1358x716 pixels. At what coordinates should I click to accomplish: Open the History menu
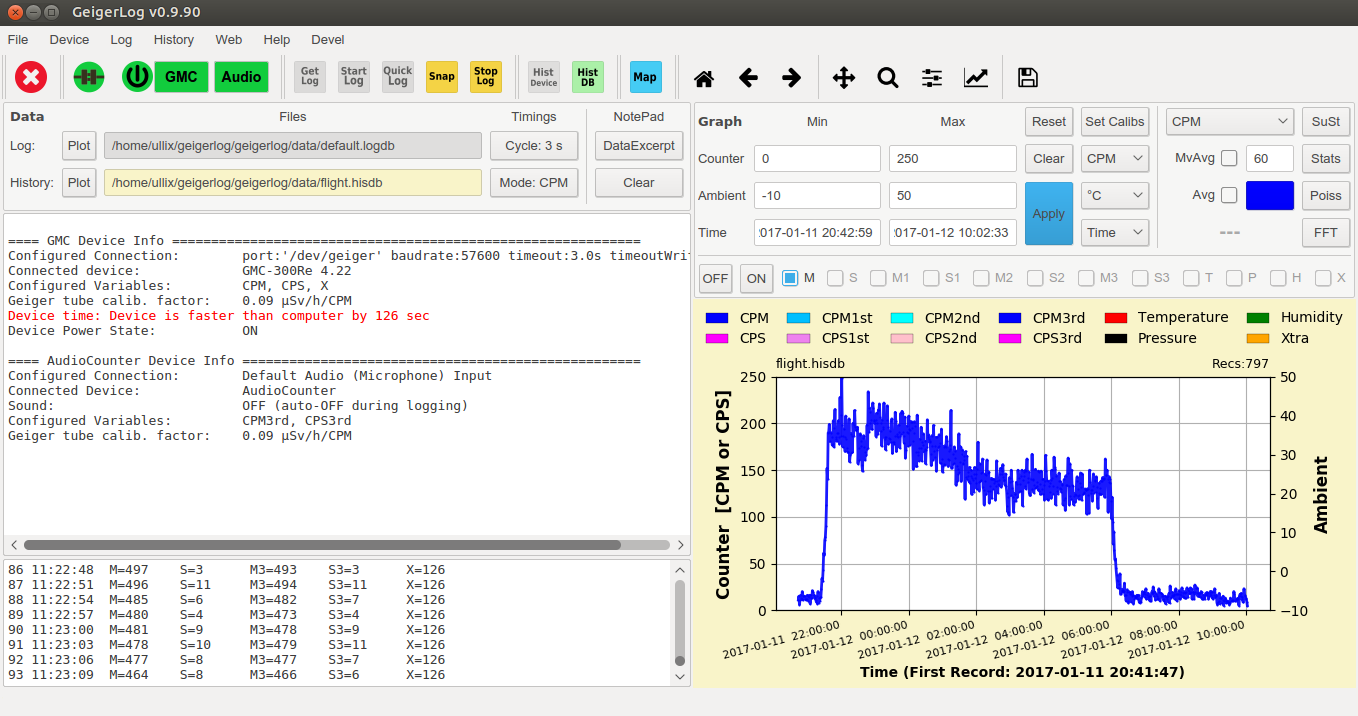click(173, 39)
